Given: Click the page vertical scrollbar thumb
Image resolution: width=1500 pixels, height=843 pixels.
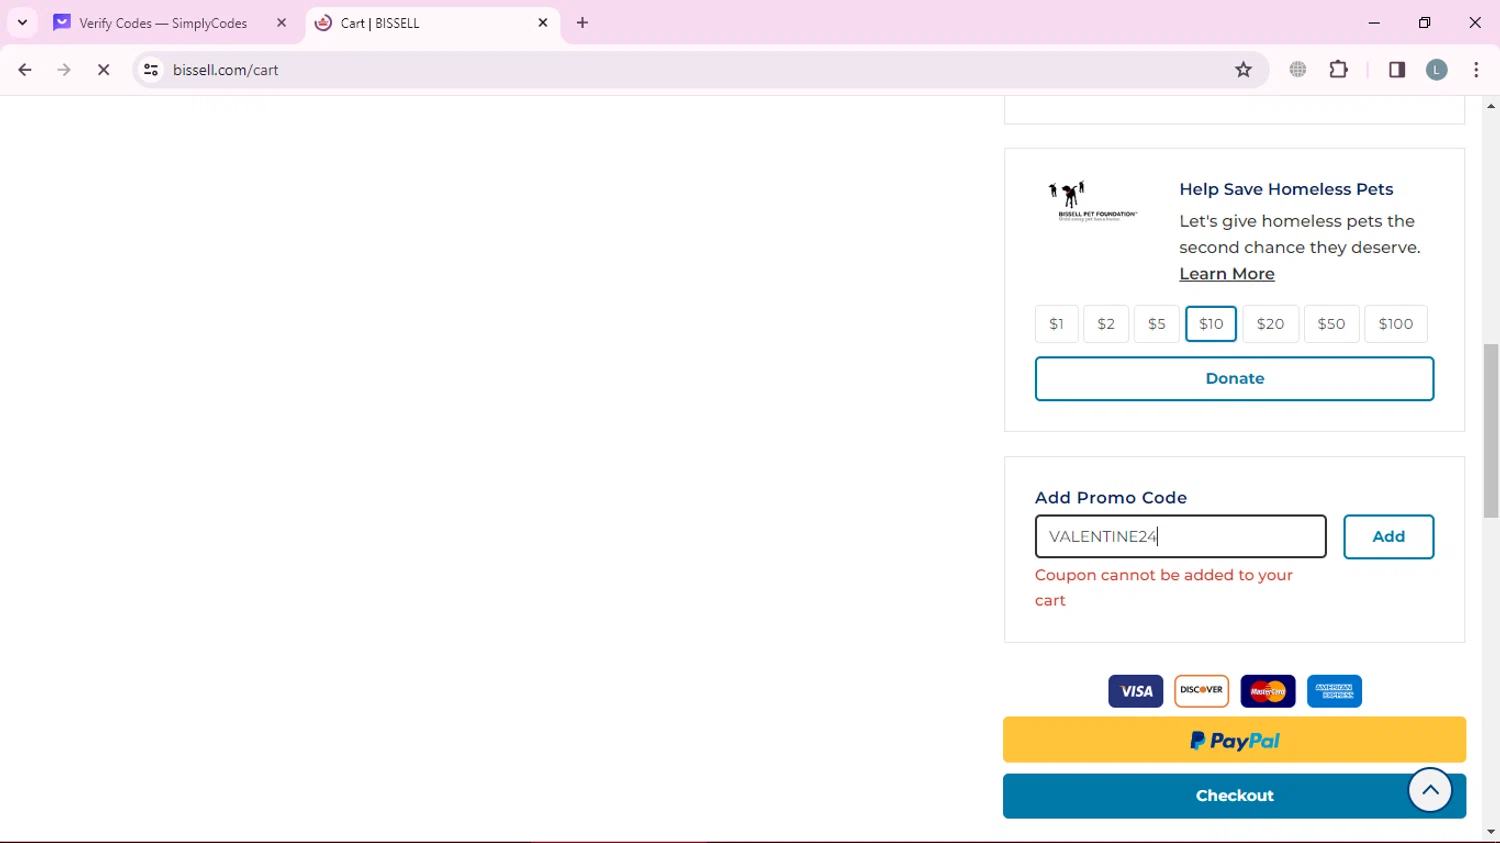Looking at the screenshot, I should coord(1491,431).
